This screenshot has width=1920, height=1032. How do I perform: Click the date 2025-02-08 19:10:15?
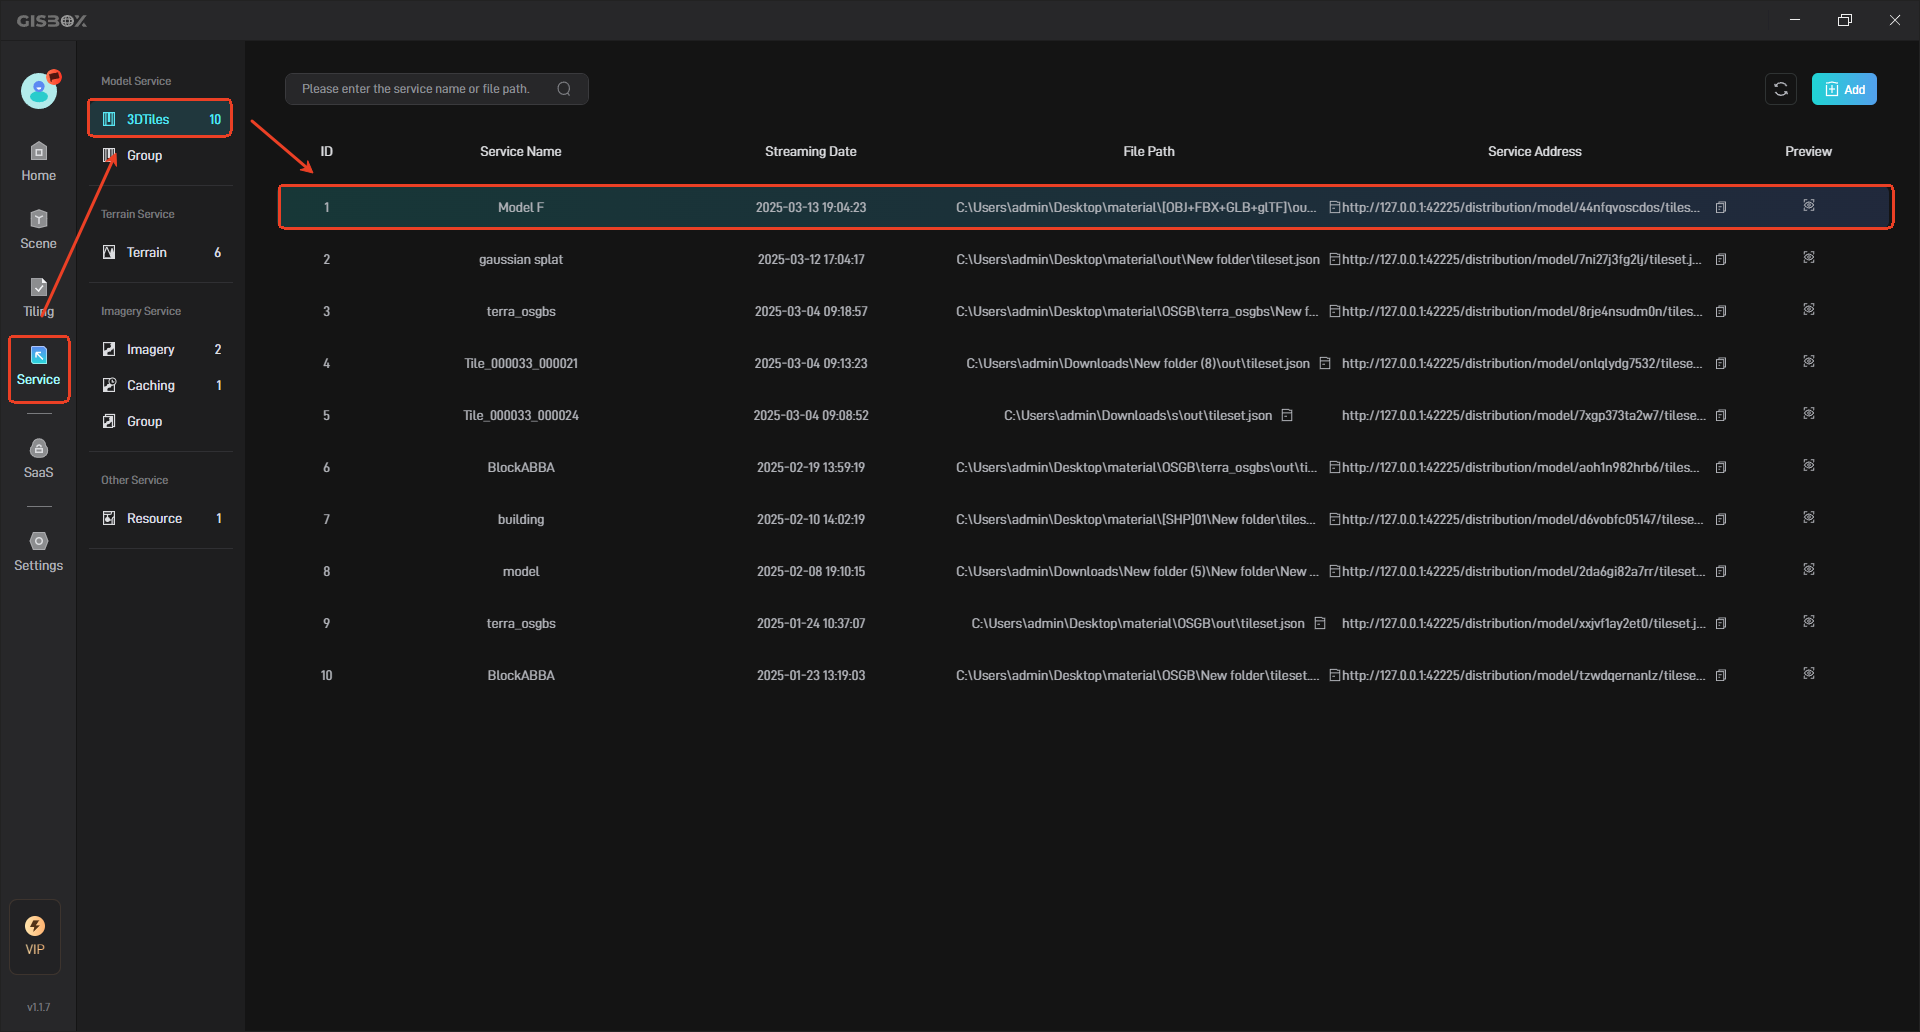(811, 572)
